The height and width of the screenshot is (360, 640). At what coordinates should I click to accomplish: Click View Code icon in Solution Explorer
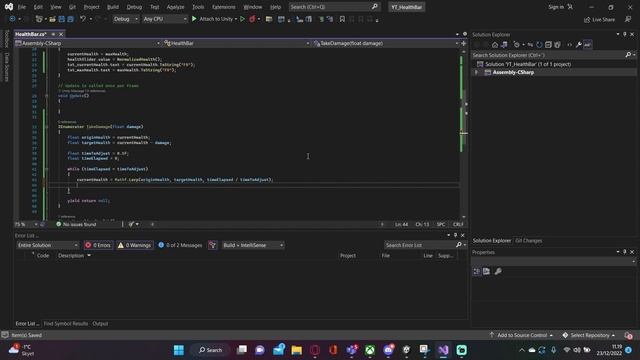(x=569, y=45)
